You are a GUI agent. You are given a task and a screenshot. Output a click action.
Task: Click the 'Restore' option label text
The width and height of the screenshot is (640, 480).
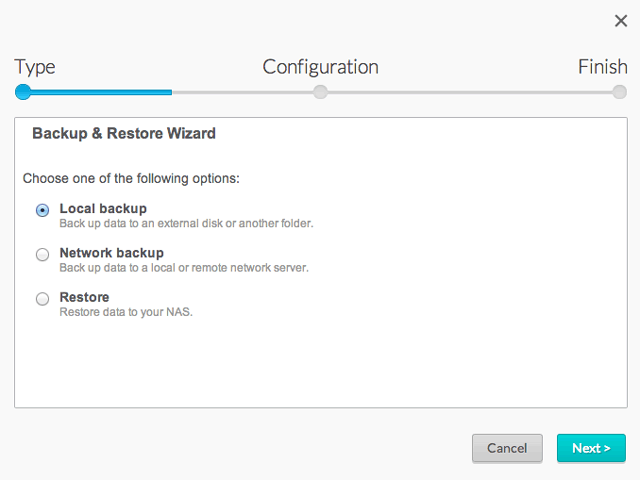tap(84, 297)
